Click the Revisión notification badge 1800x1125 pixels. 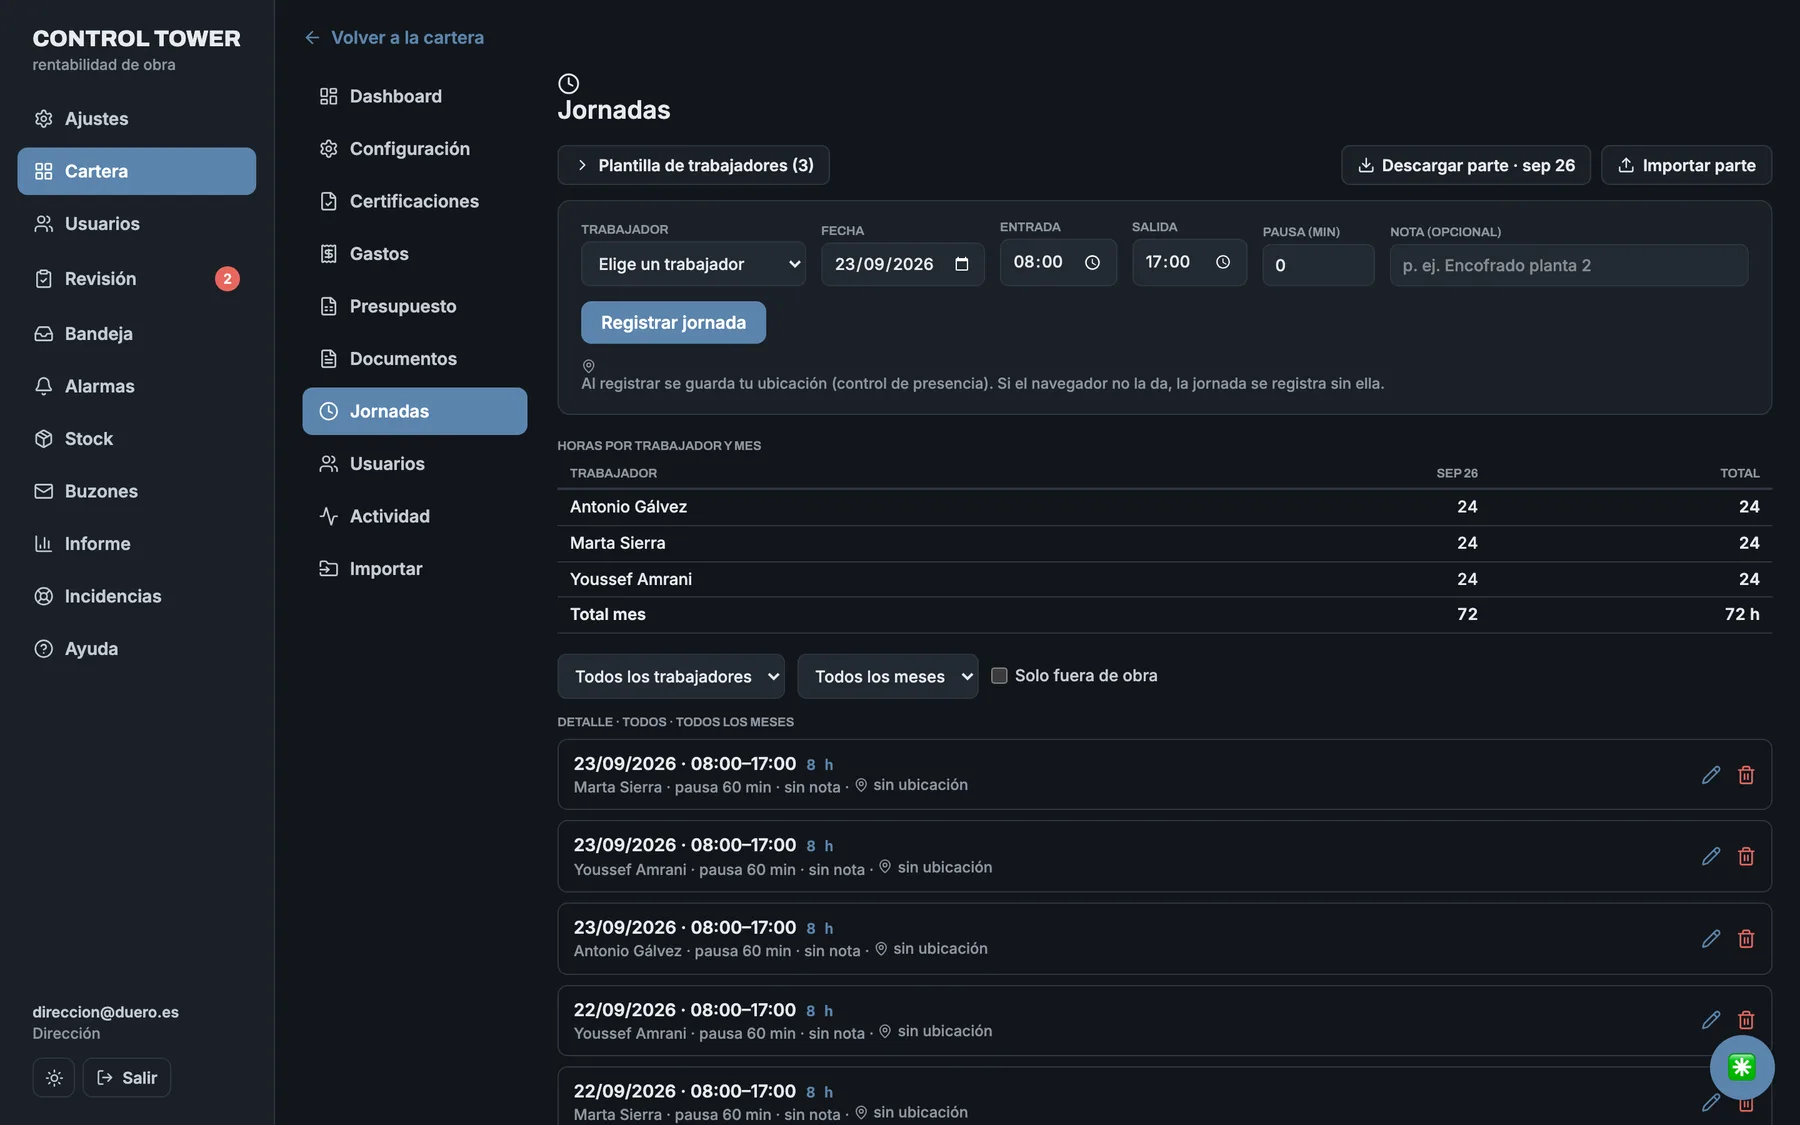pos(227,279)
